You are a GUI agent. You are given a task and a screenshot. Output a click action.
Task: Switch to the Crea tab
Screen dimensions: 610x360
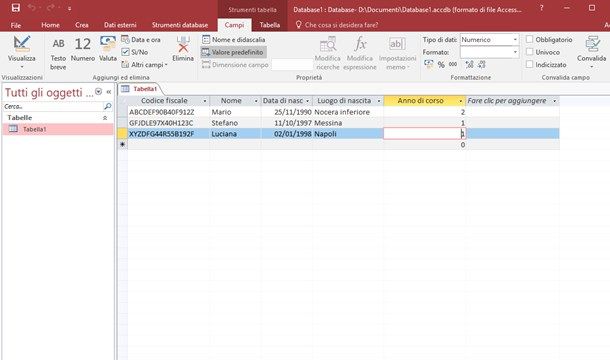(x=82, y=25)
